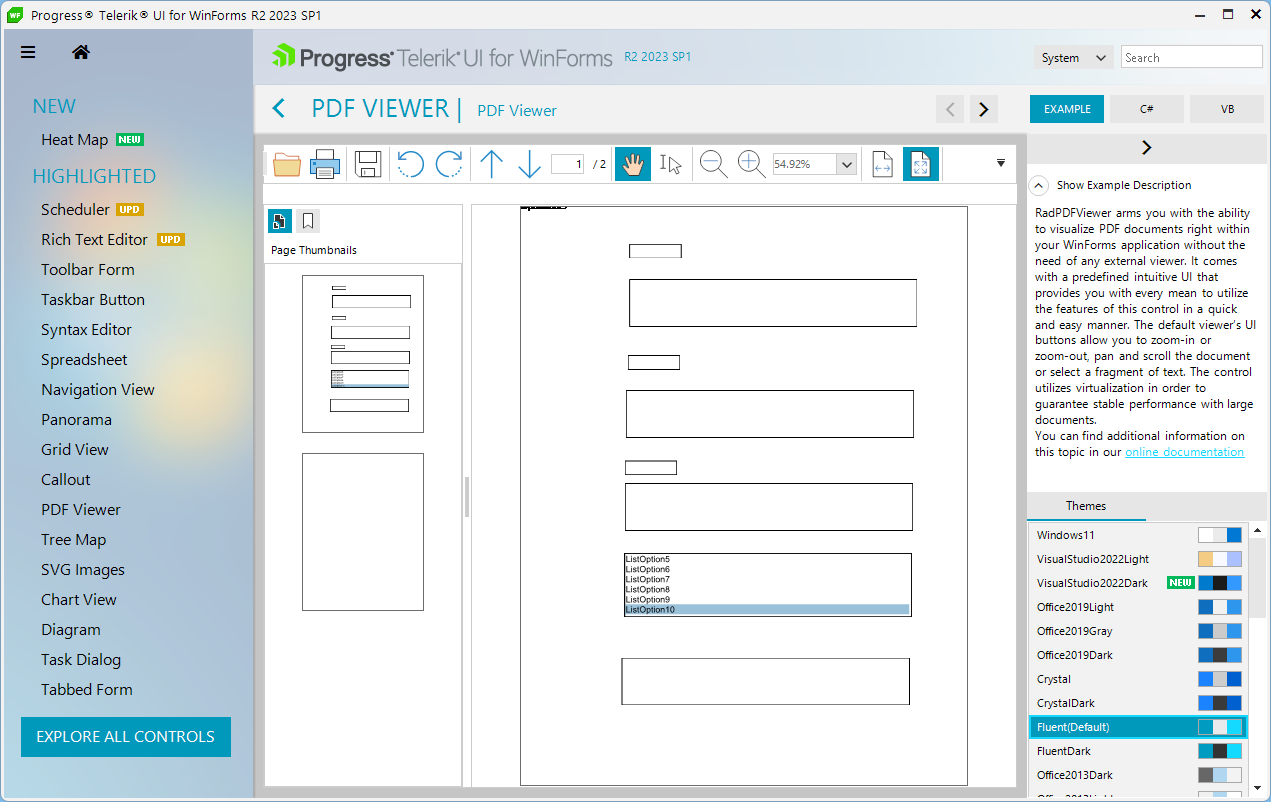Go to previous example button
Viewport: 1271px width, 802px height.
click(950, 109)
